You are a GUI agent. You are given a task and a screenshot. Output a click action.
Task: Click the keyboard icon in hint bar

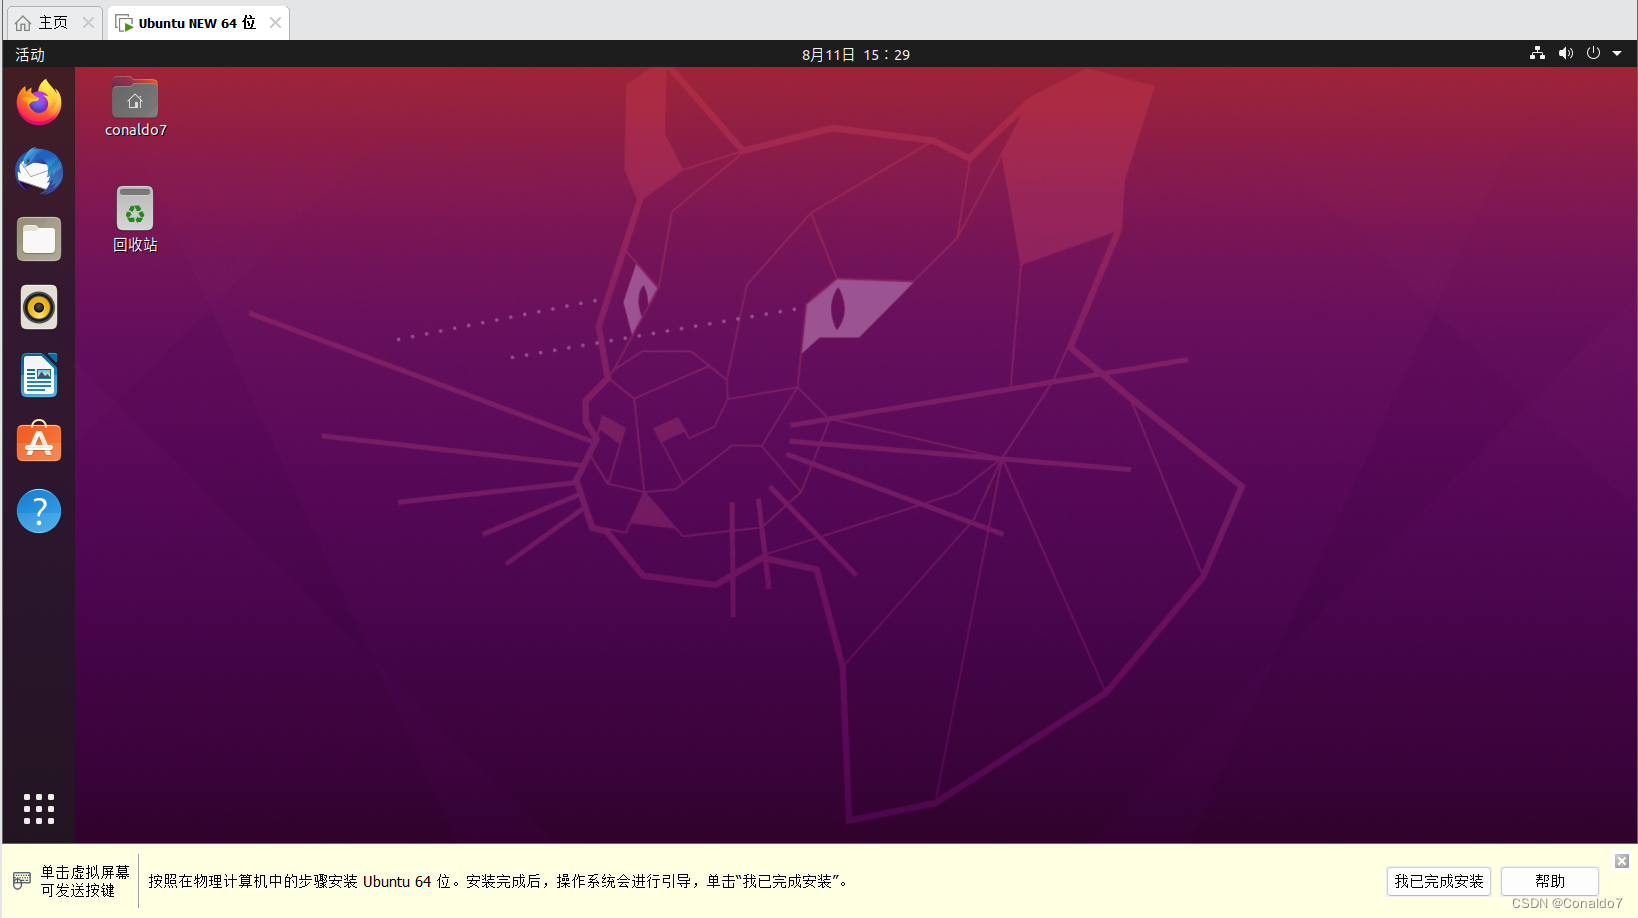(22, 881)
